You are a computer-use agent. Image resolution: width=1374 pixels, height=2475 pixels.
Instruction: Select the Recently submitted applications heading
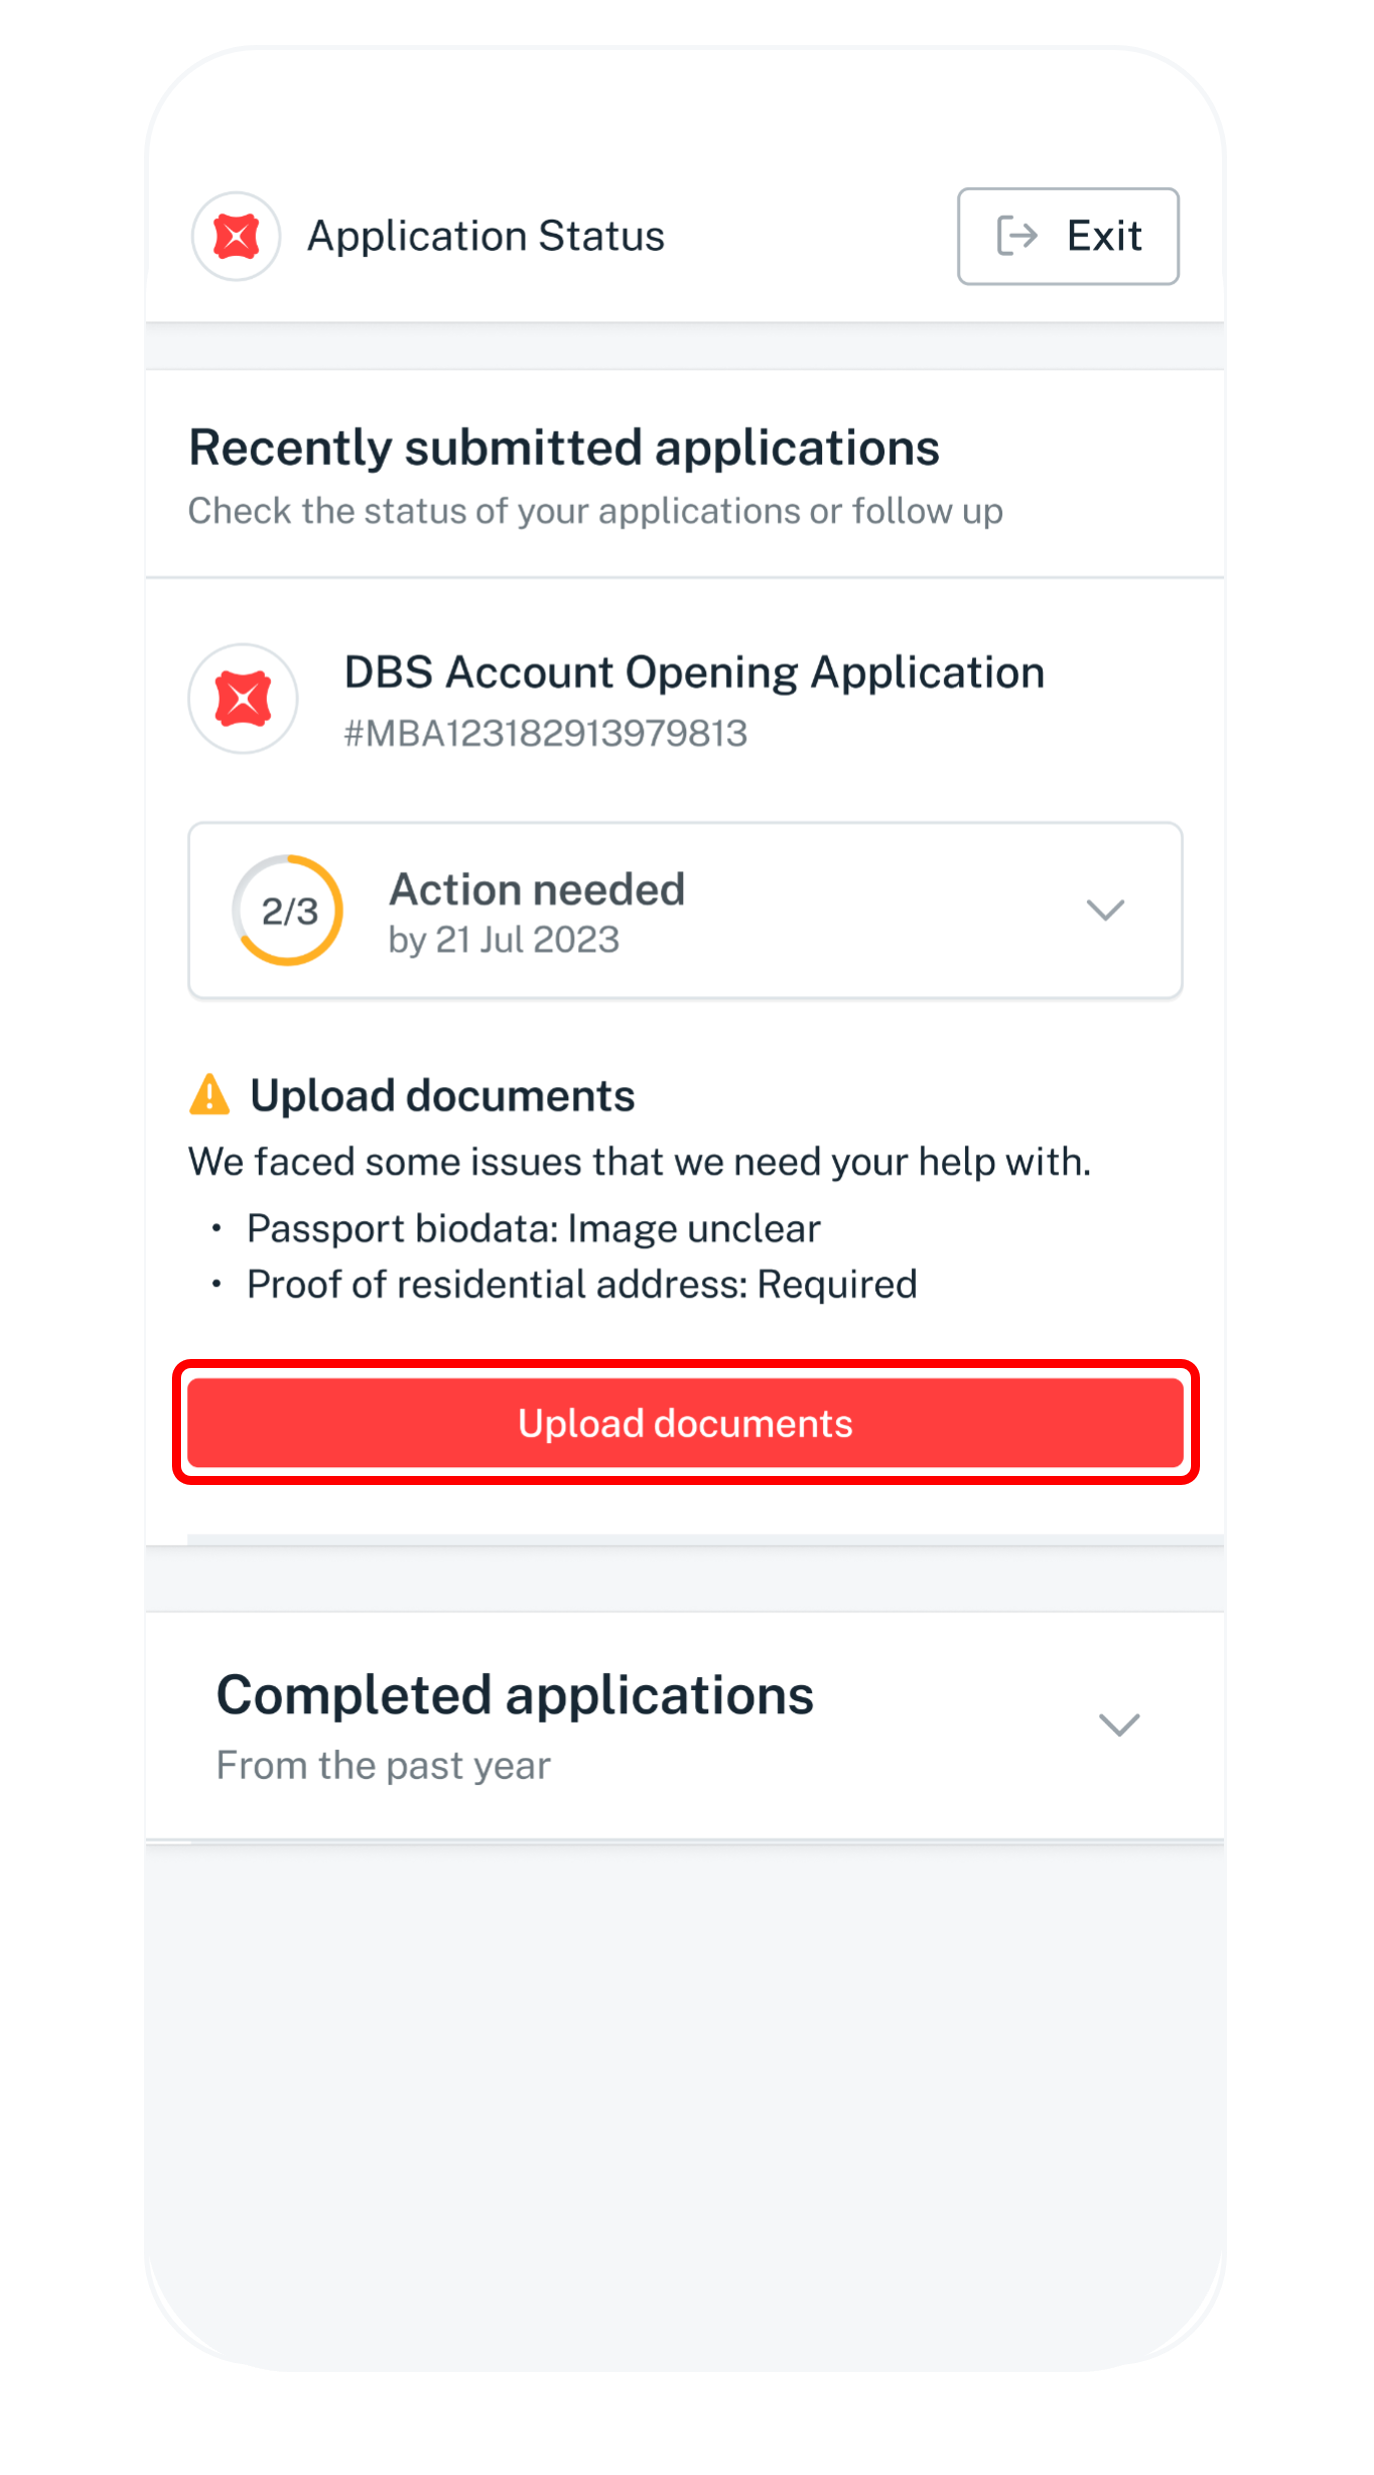coord(563,447)
